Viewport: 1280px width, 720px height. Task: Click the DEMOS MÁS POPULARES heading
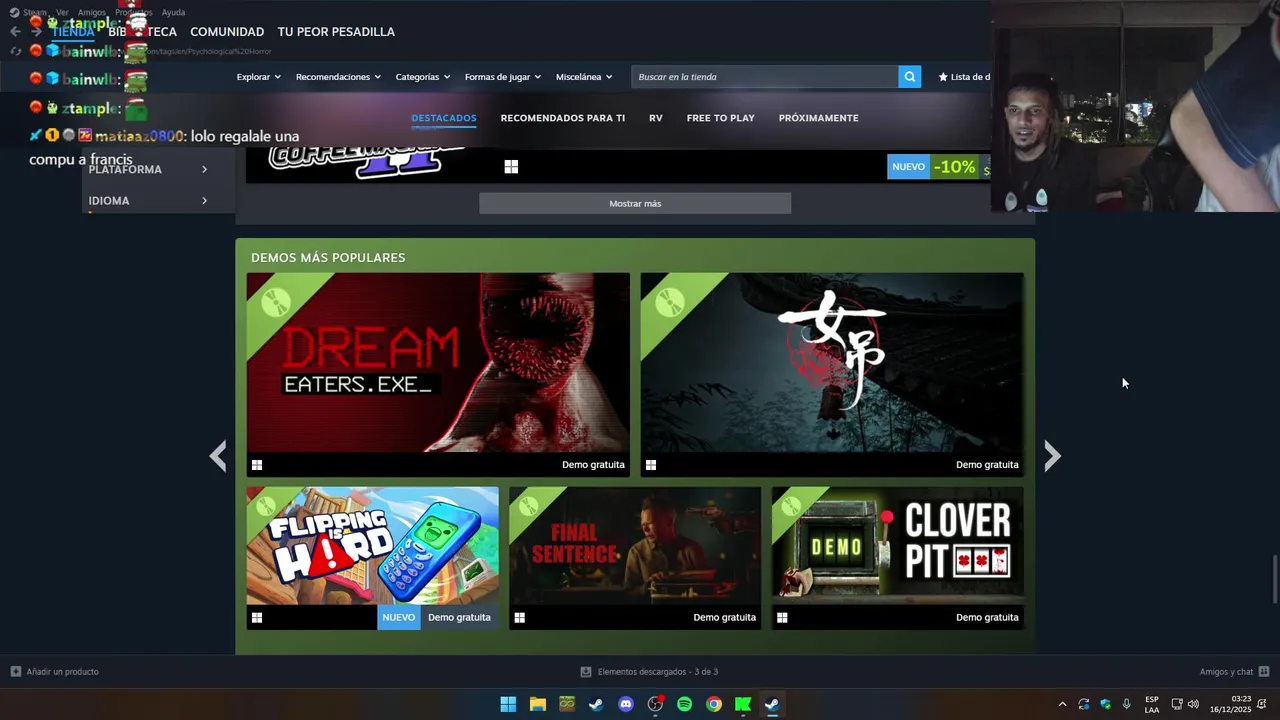click(328, 258)
